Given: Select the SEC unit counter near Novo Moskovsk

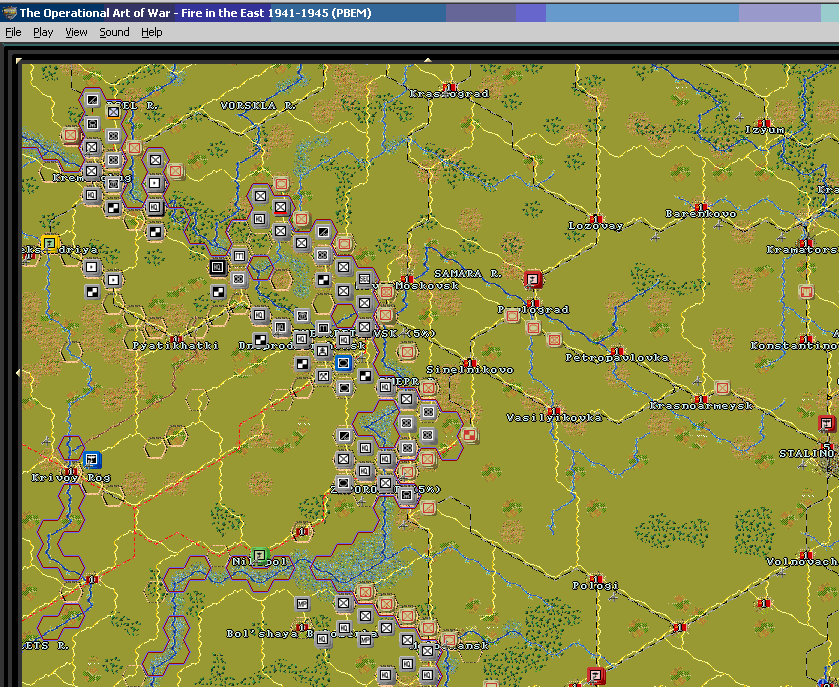Looking at the screenshot, I should pos(364,279).
